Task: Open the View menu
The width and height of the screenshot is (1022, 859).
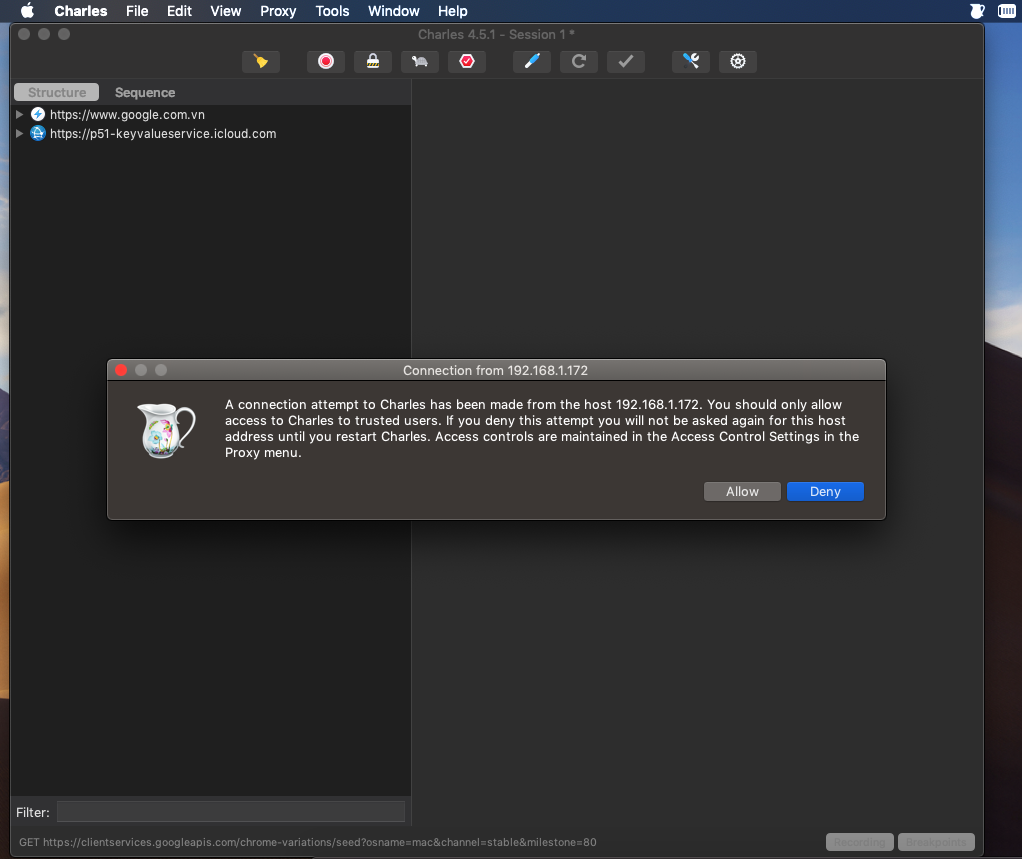Action: [226, 11]
